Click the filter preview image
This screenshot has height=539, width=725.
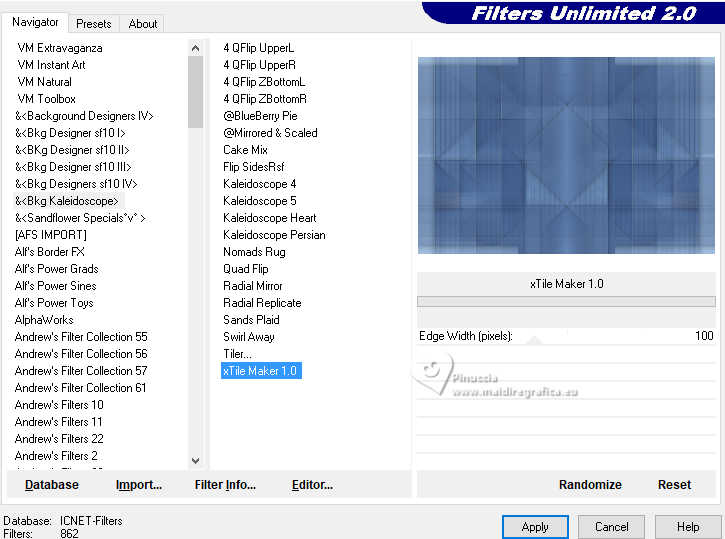[x=566, y=155]
